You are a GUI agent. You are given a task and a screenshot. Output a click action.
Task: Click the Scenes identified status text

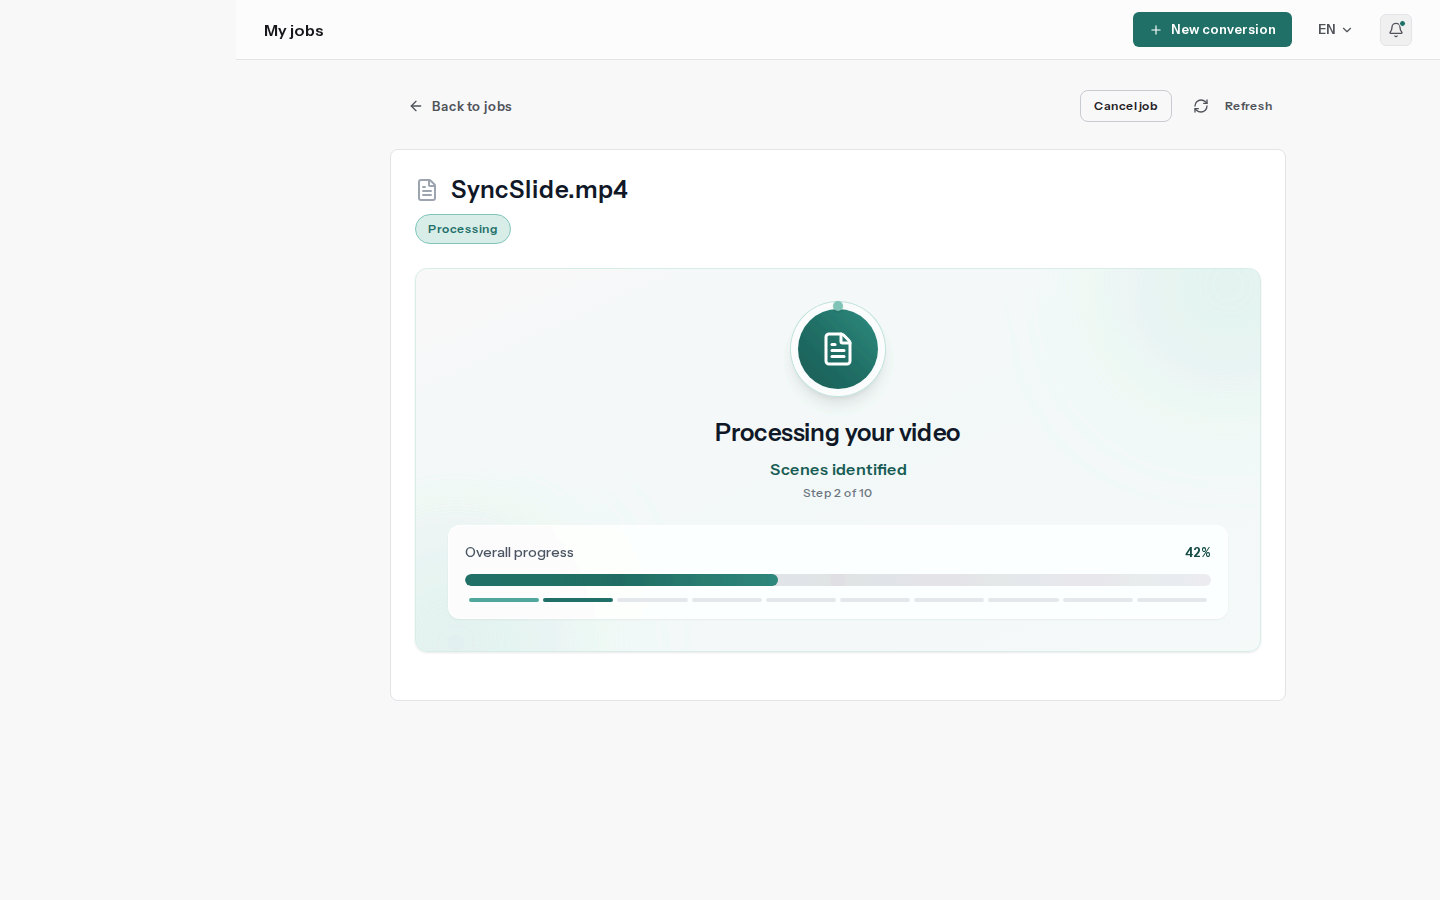point(838,469)
